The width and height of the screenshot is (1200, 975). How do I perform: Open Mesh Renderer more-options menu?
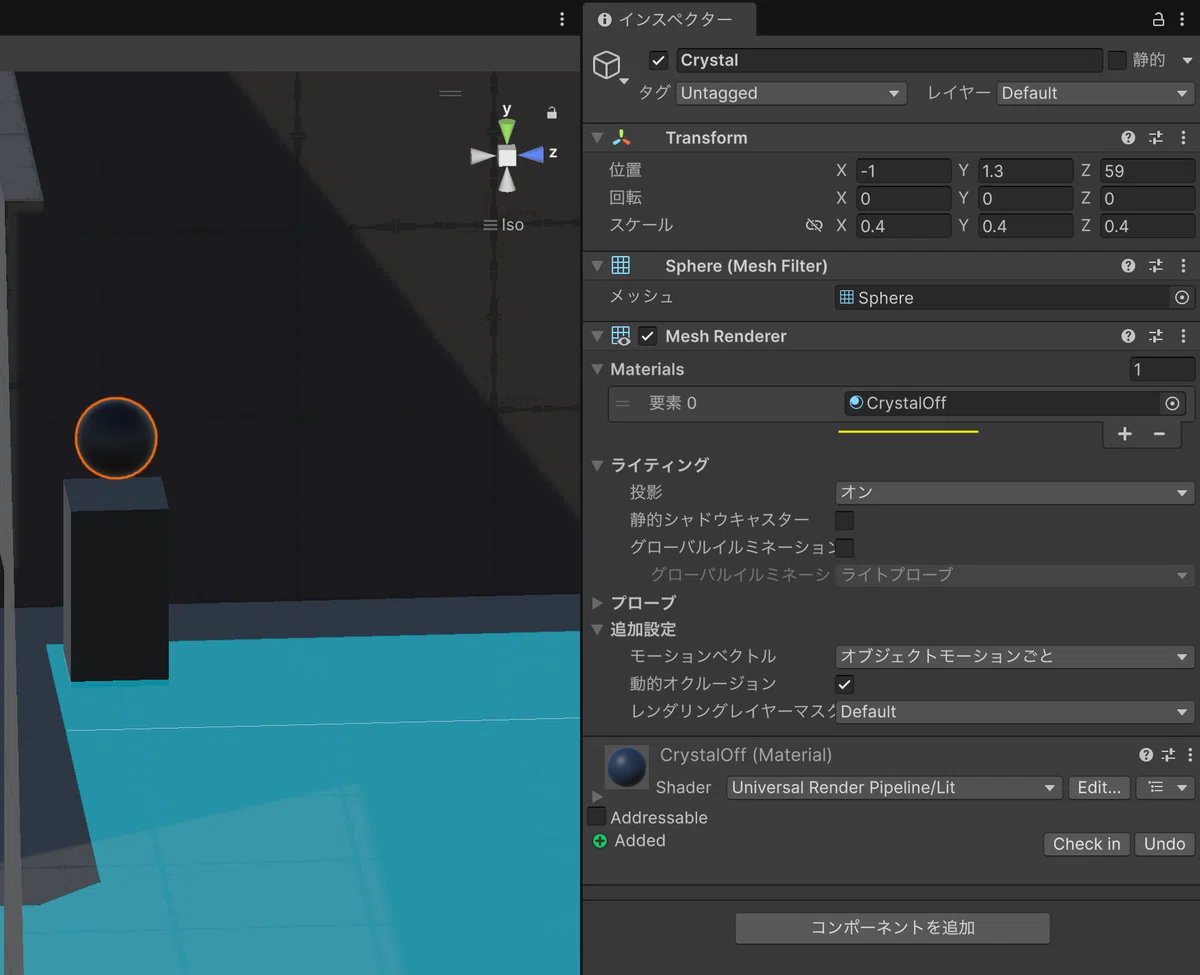tap(1183, 336)
